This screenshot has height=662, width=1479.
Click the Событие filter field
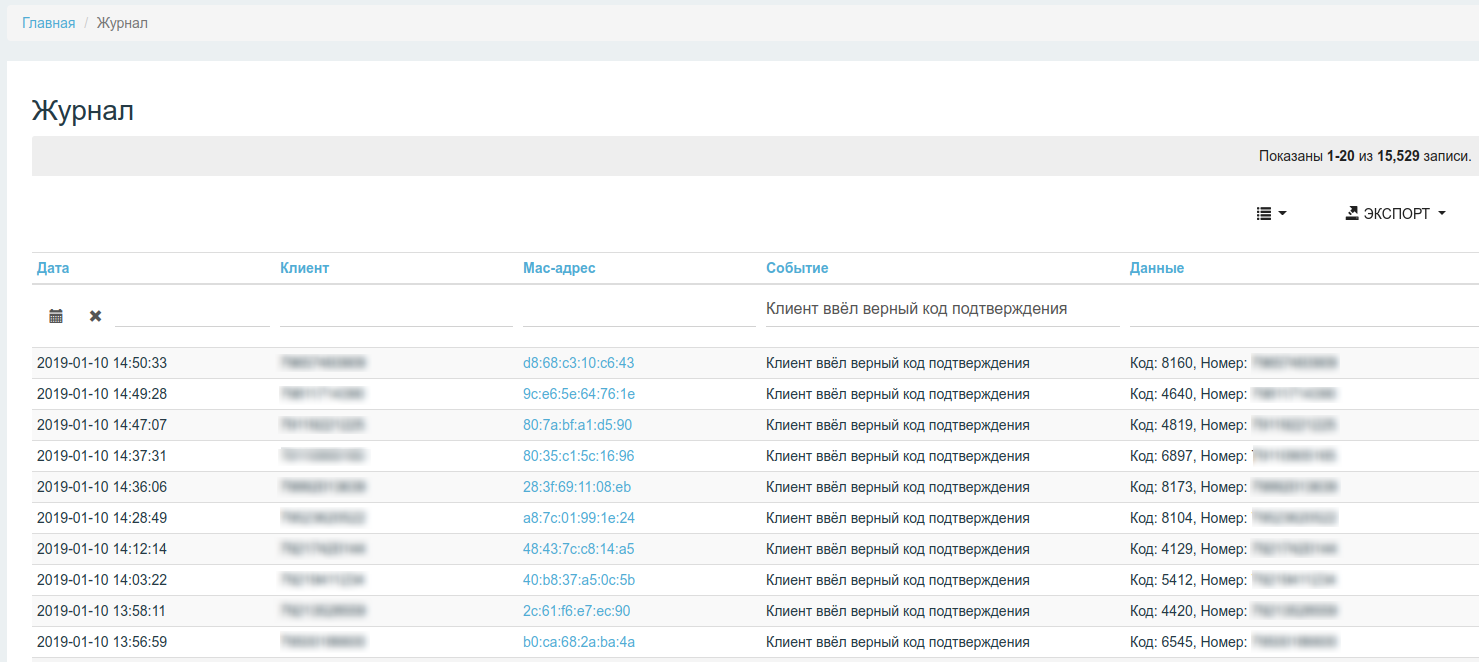click(x=942, y=310)
